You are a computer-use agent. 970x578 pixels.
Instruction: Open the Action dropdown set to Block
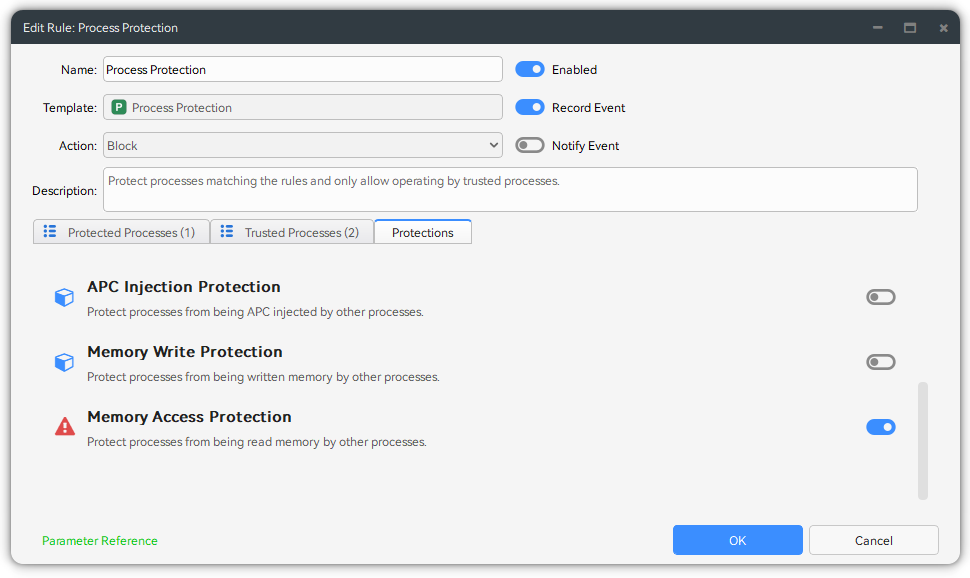coord(302,146)
